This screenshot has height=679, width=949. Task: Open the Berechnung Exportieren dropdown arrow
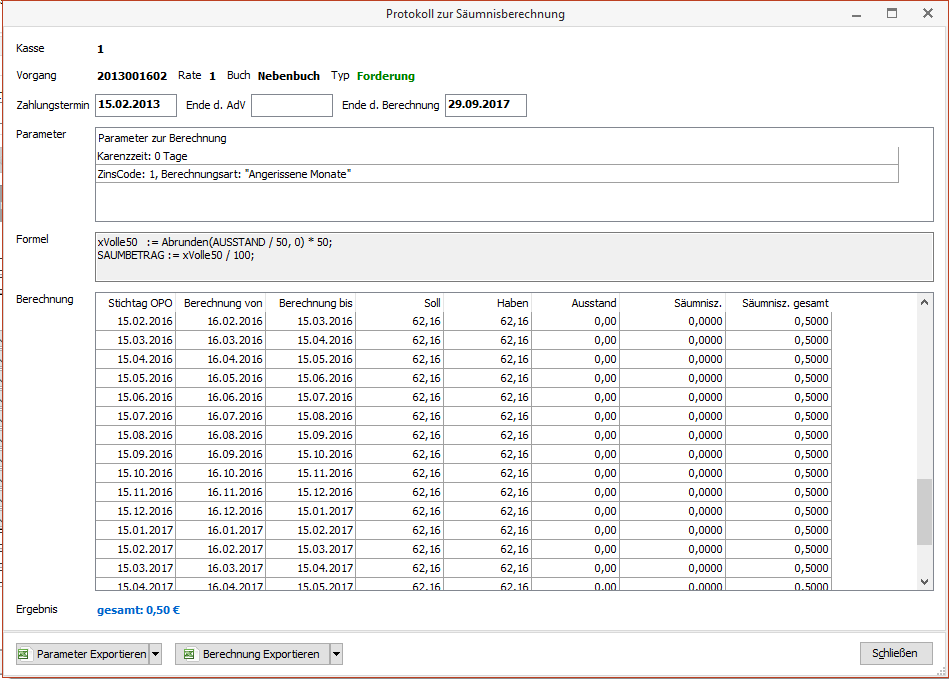337,654
